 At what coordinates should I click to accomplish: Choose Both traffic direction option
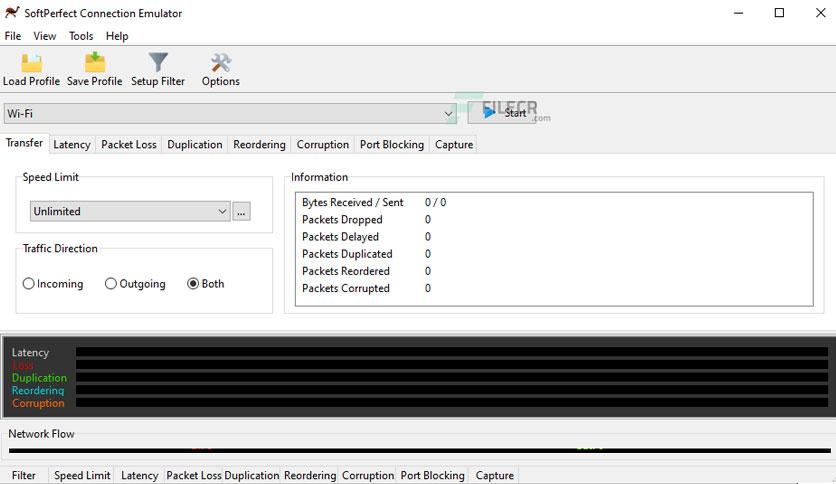[194, 284]
